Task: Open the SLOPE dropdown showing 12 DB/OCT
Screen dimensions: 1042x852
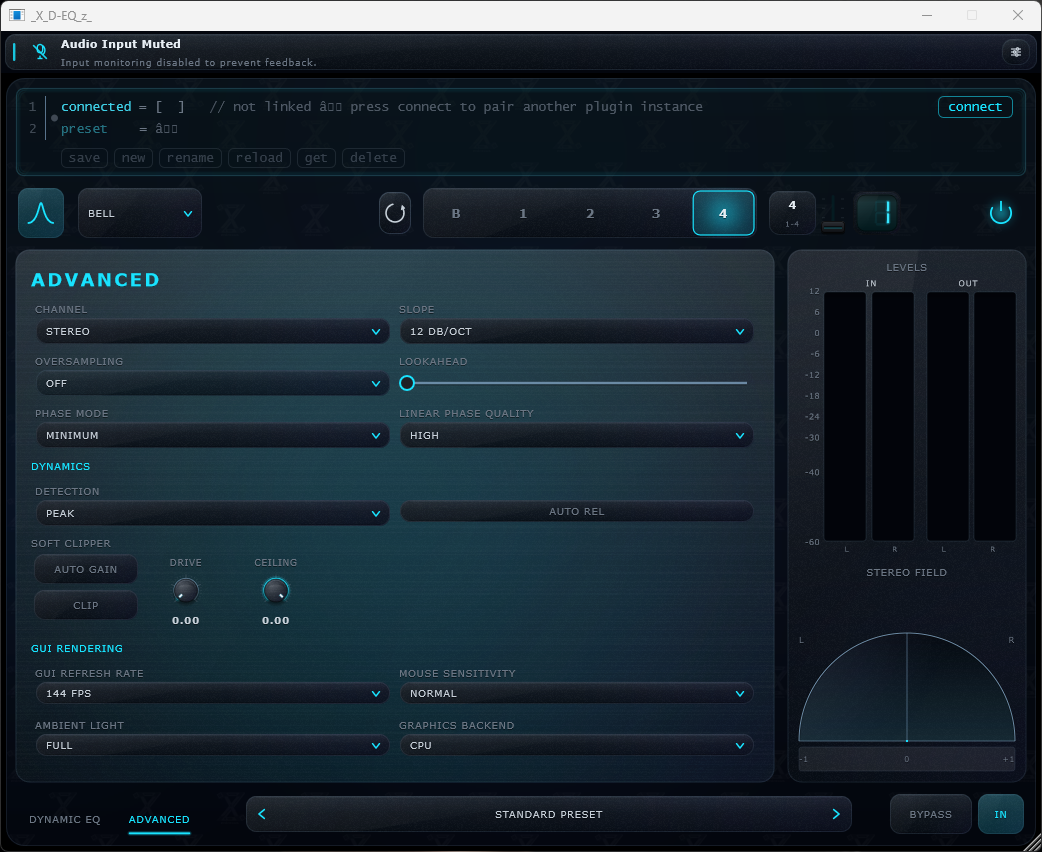Action: click(576, 332)
